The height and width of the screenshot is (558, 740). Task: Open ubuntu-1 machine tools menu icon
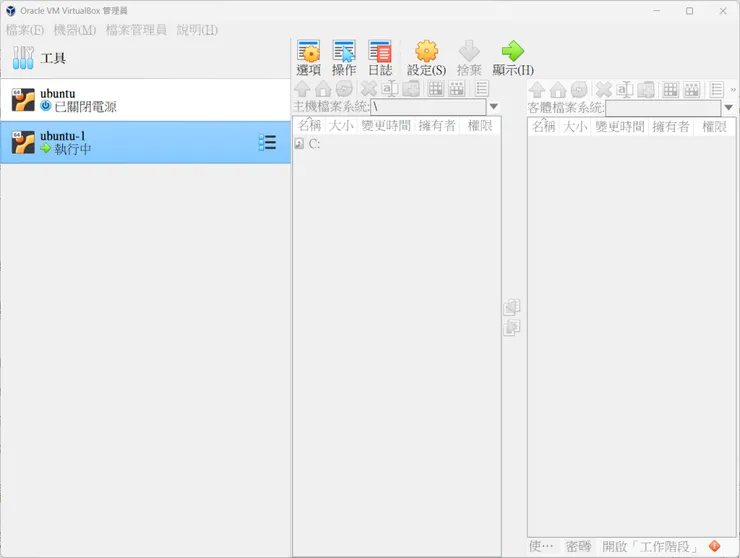pyautogui.click(x=268, y=142)
